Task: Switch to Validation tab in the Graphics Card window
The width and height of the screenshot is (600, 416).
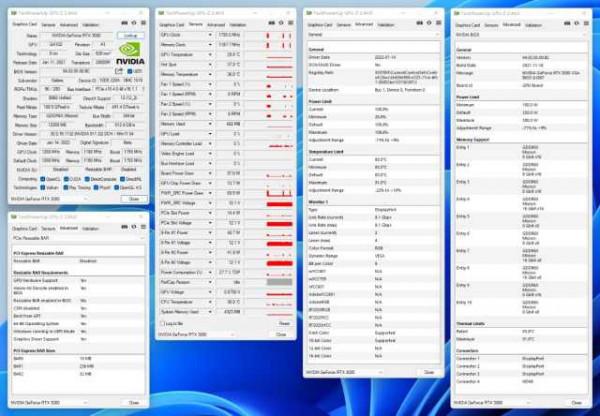Action: [91, 25]
